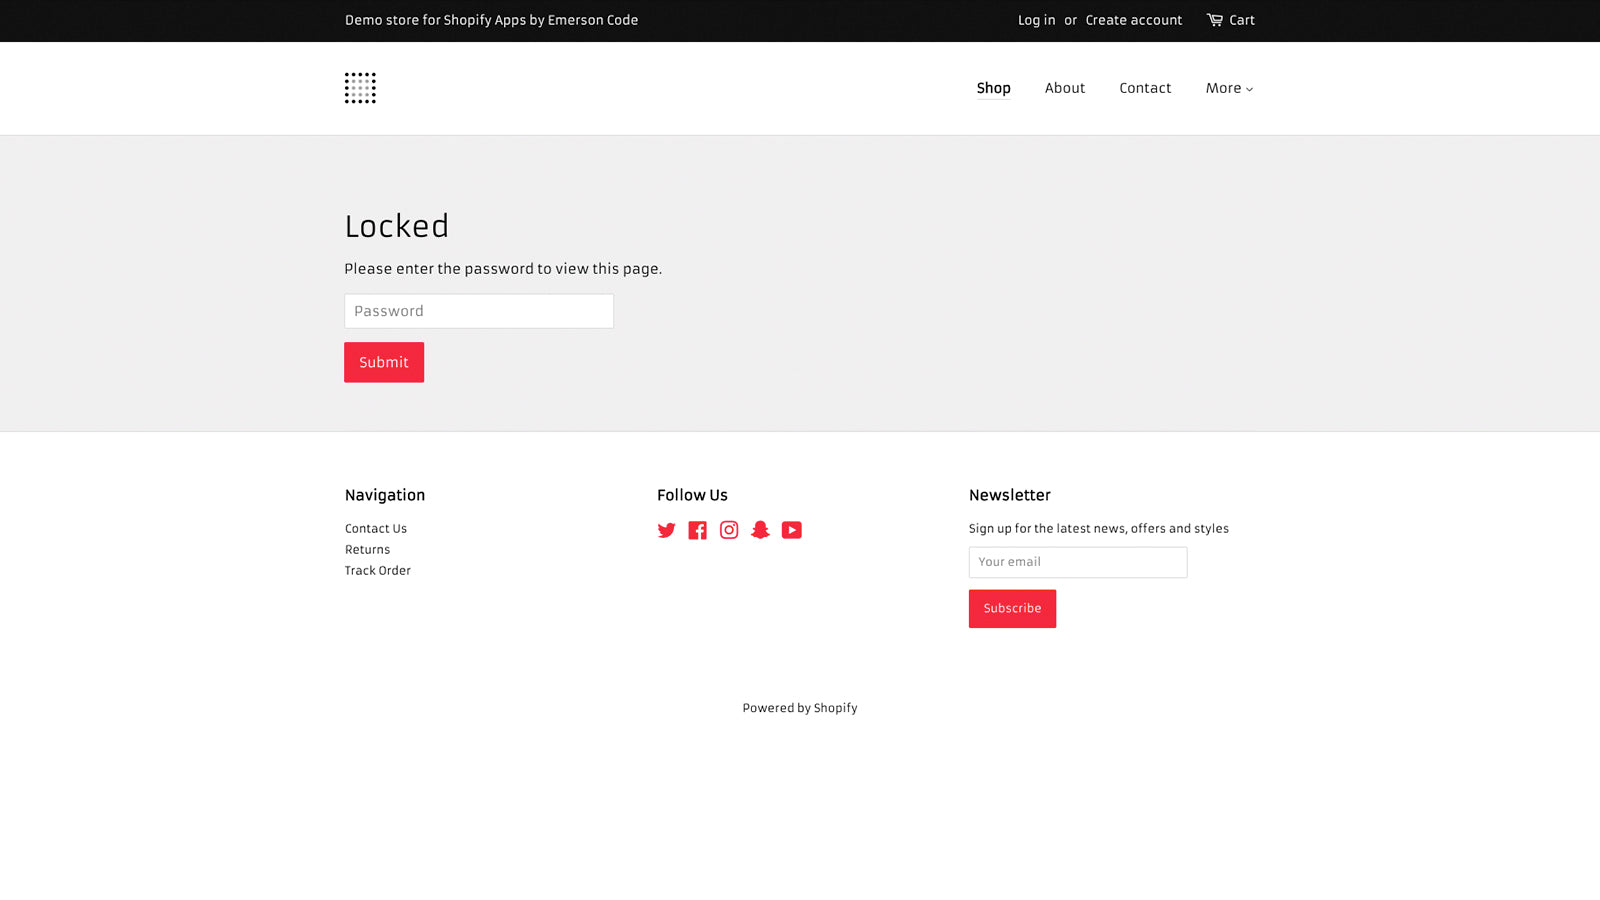The image size is (1600, 900).
Task: Visit the Facebook page icon
Action: click(697, 530)
